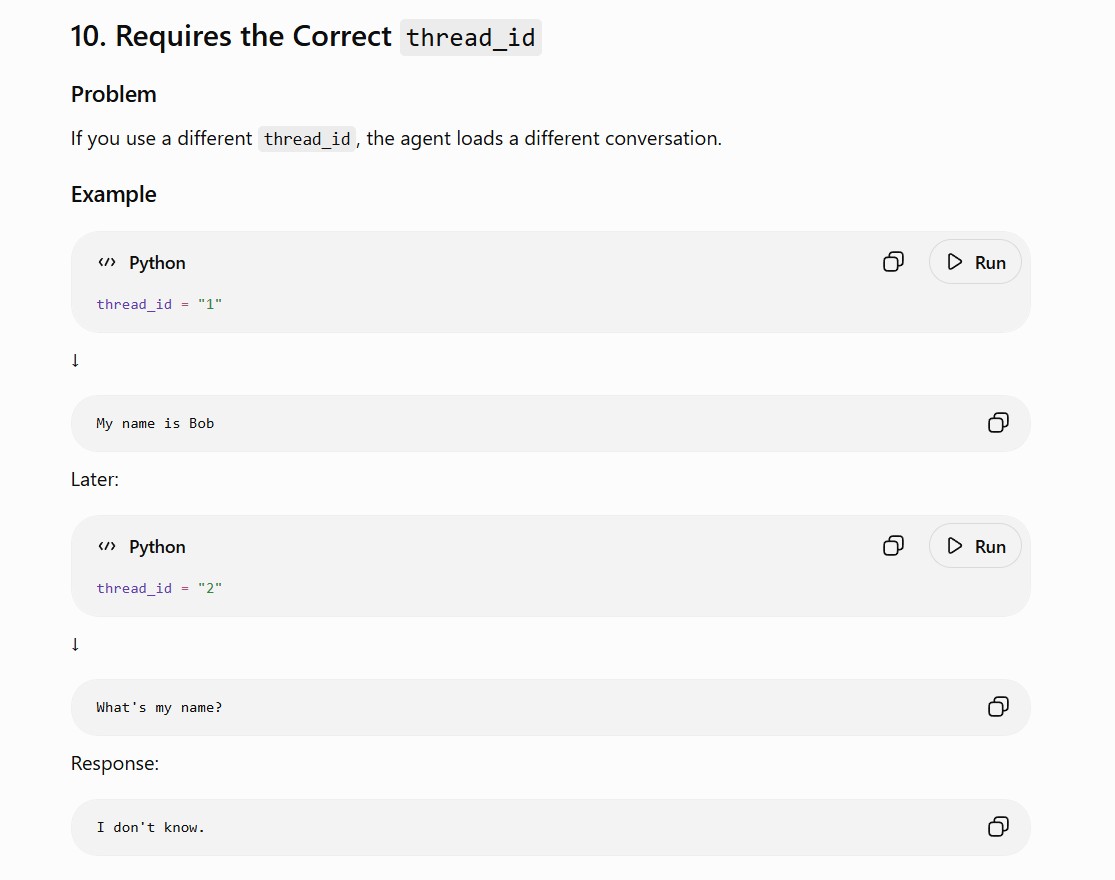Click the code icon beside second Python label

[x=107, y=546]
